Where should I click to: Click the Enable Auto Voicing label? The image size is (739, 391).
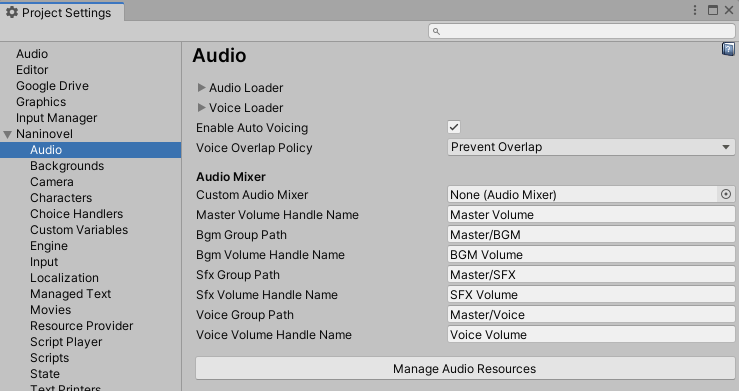coord(252,128)
